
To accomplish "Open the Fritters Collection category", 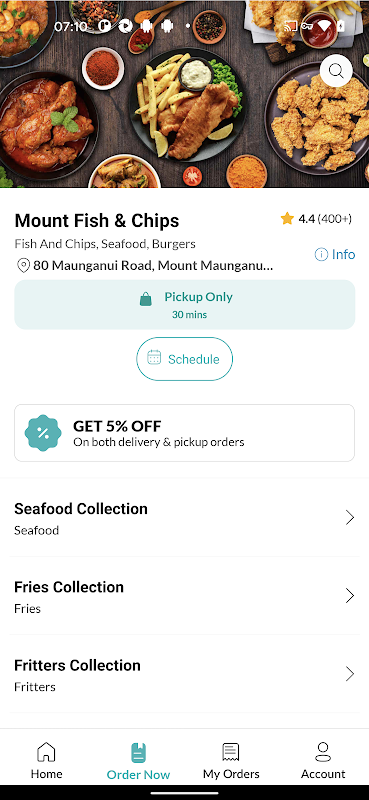I will (184, 674).
